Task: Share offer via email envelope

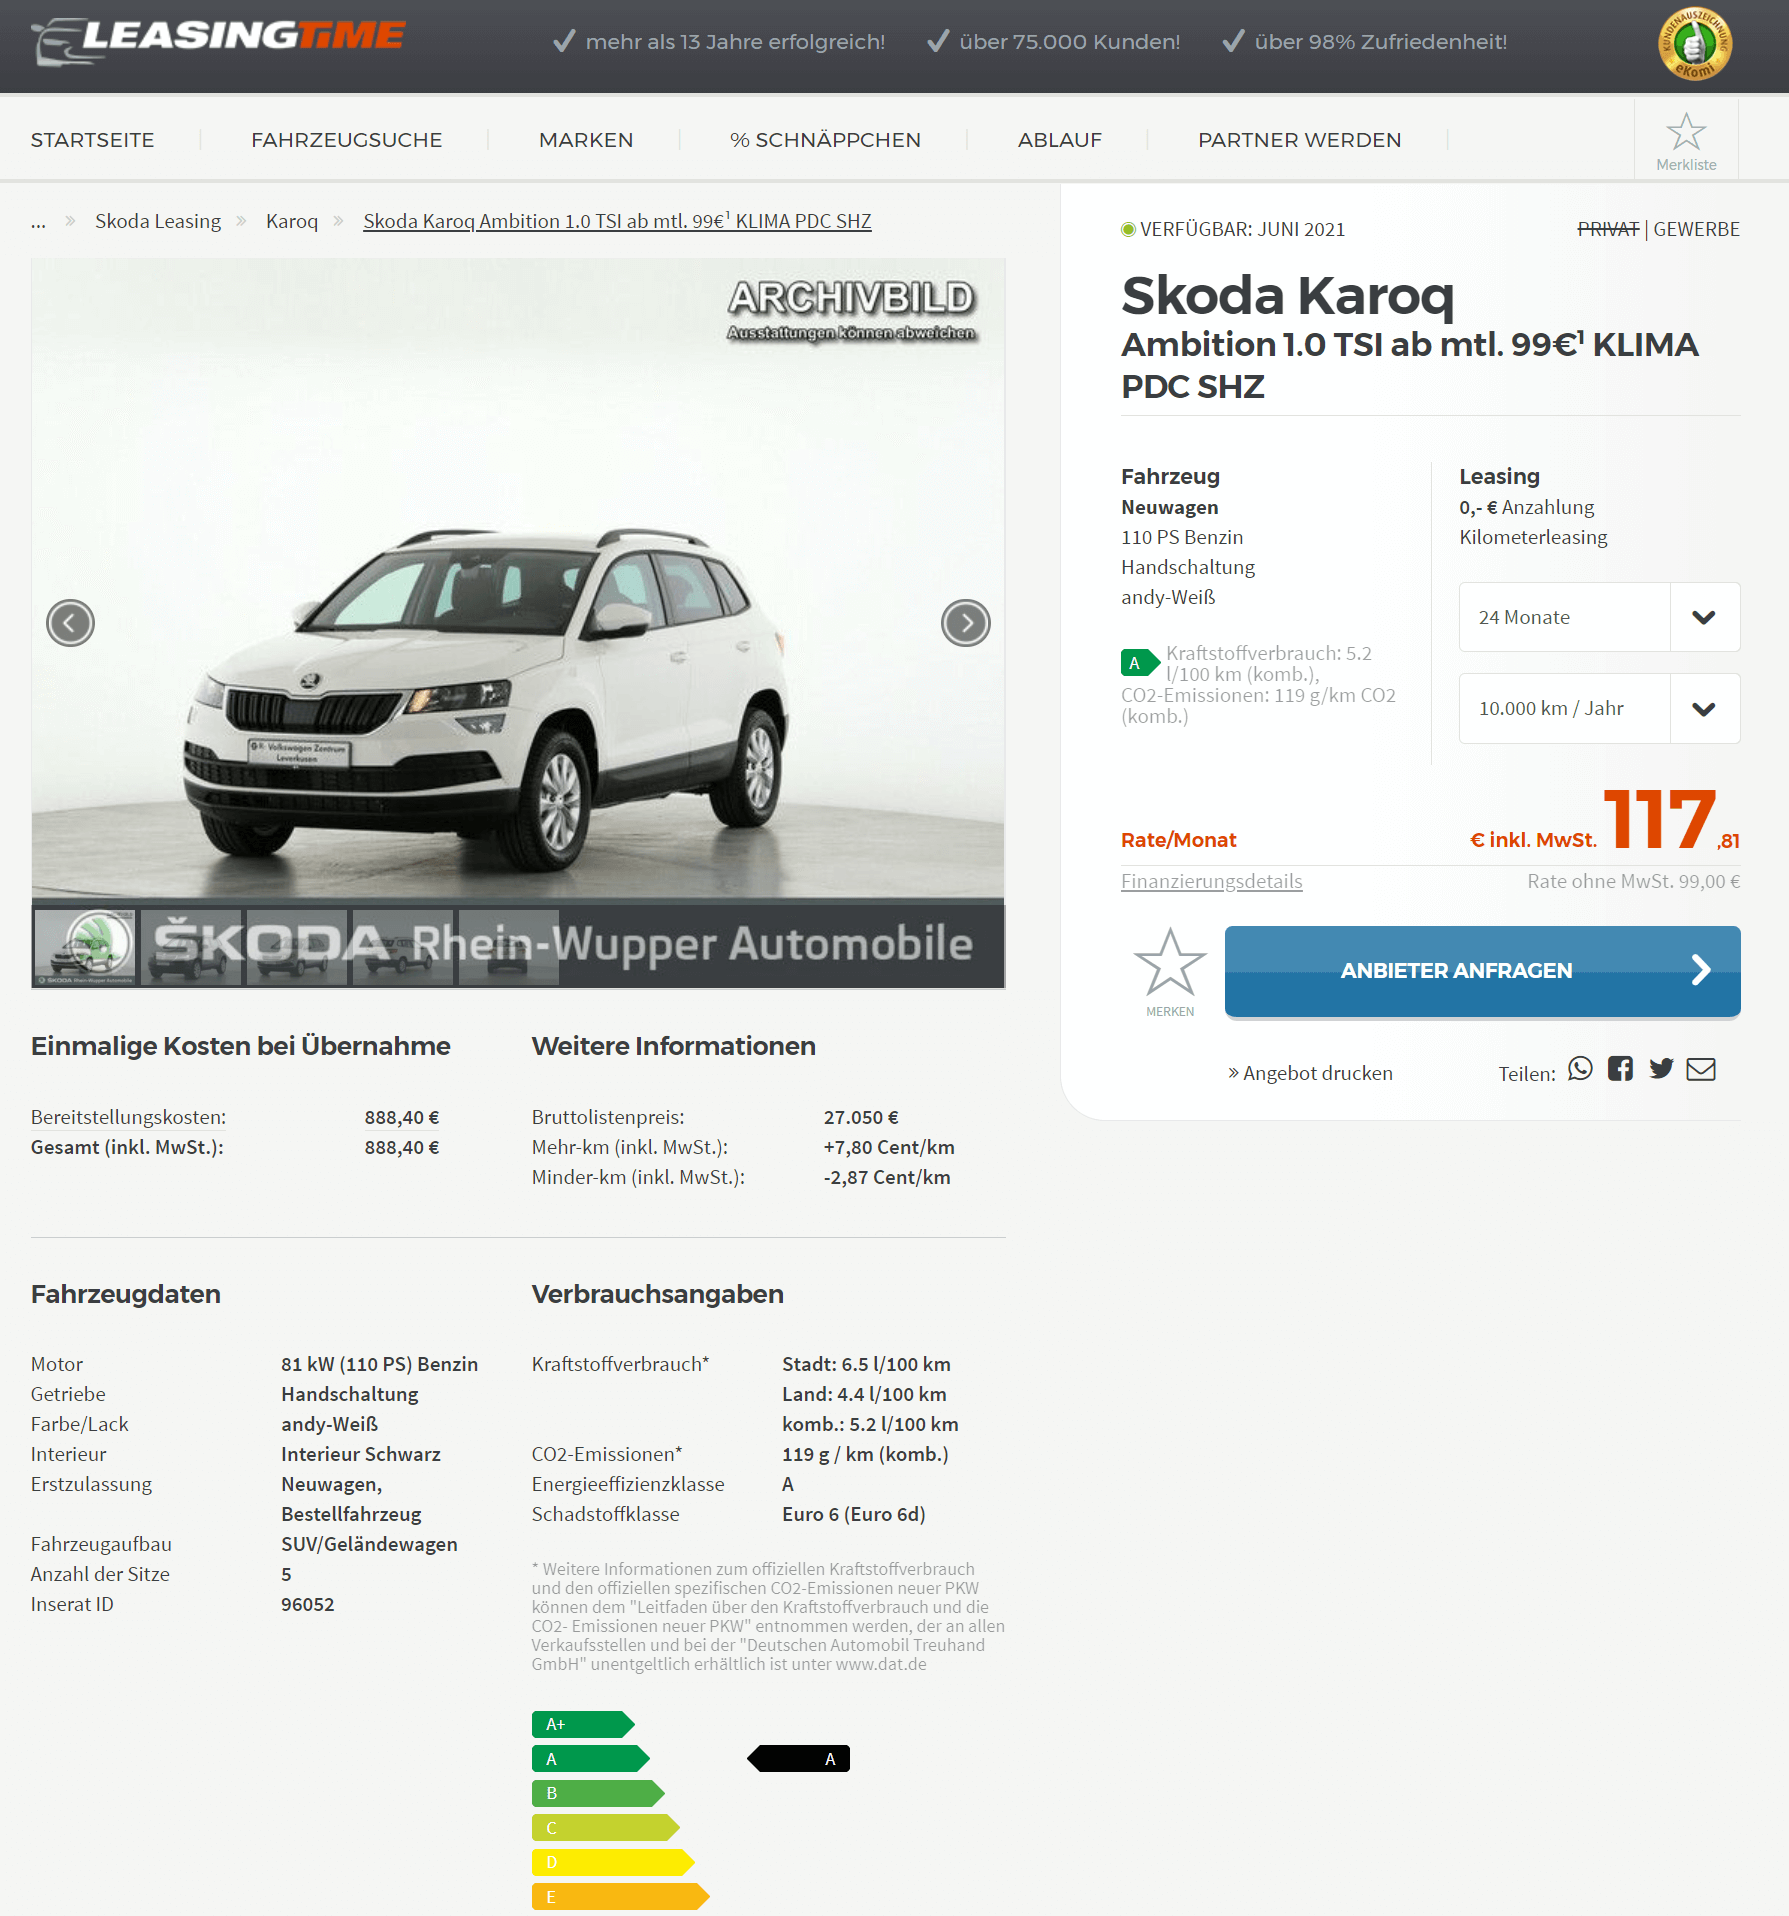Action: pyautogui.click(x=1701, y=1069)
